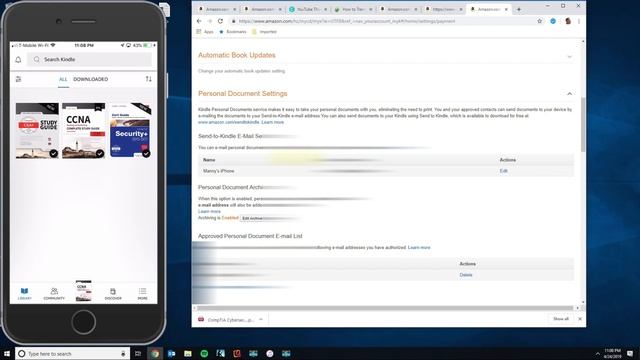Open Spotify from the taskbar

click(204, 353)
